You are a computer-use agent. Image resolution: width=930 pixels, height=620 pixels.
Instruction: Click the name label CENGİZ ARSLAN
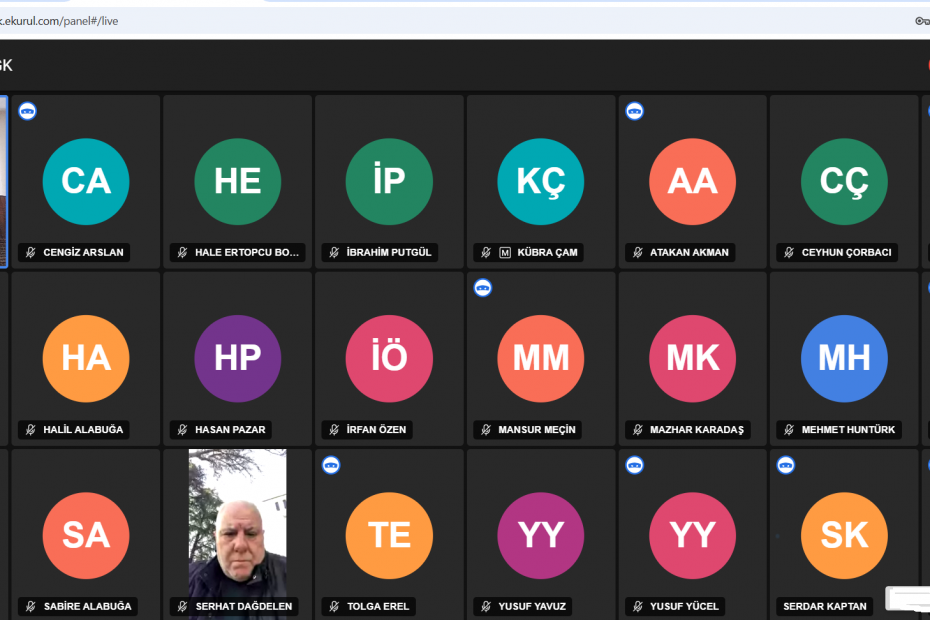(83, 253)
